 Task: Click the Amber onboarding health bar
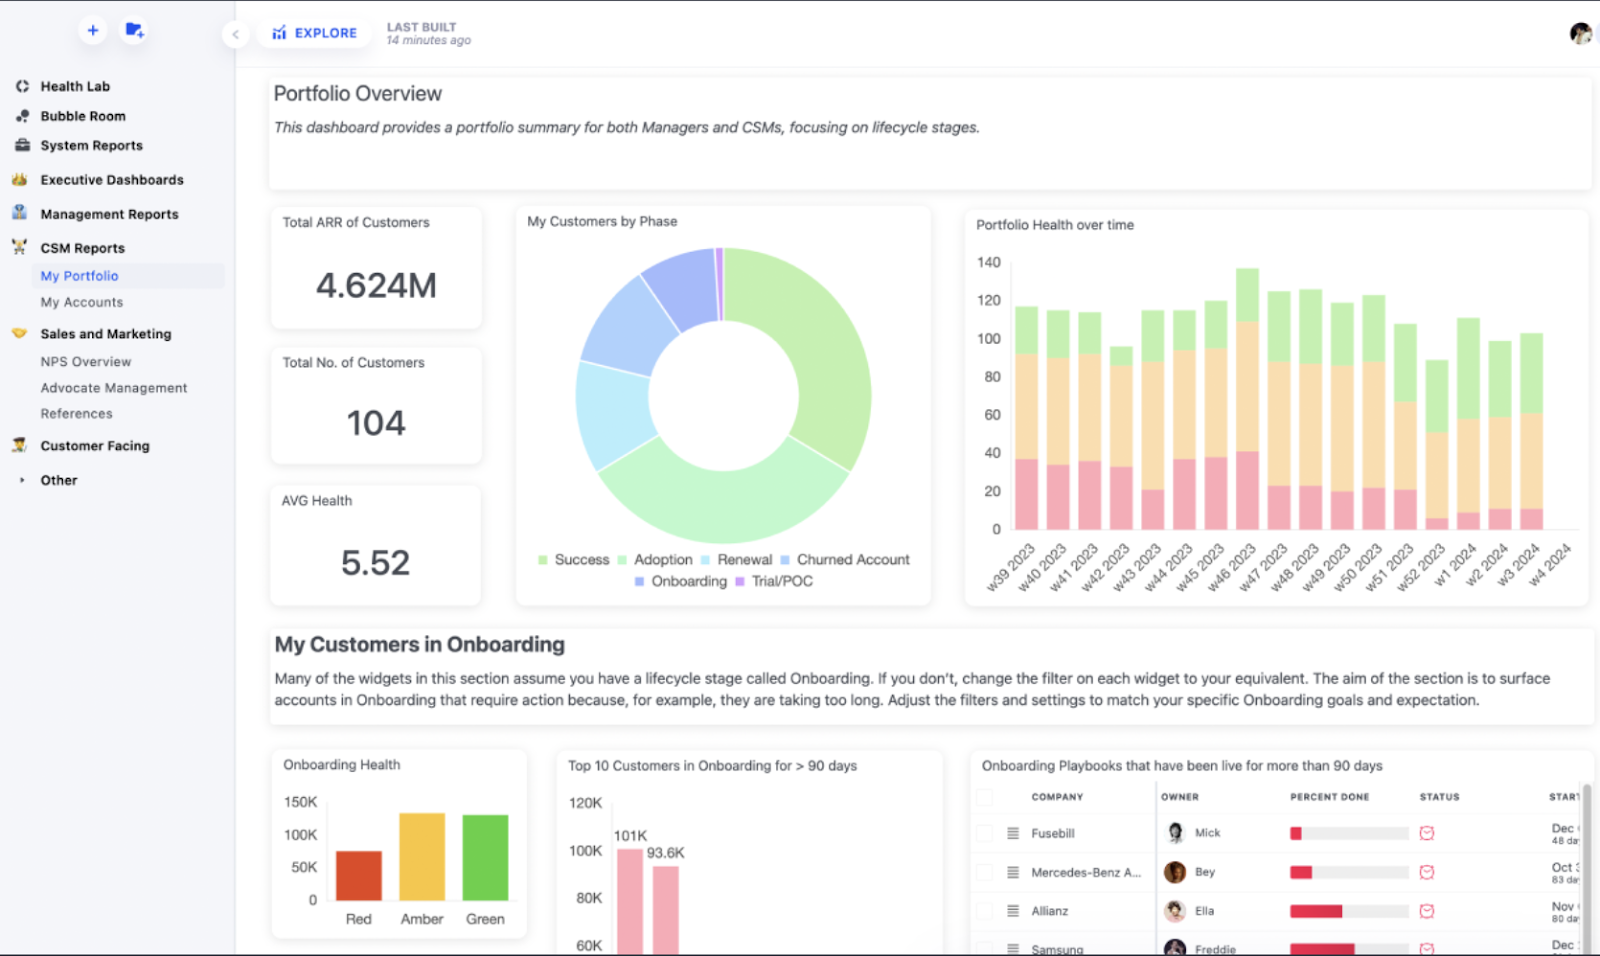point(422,857)
